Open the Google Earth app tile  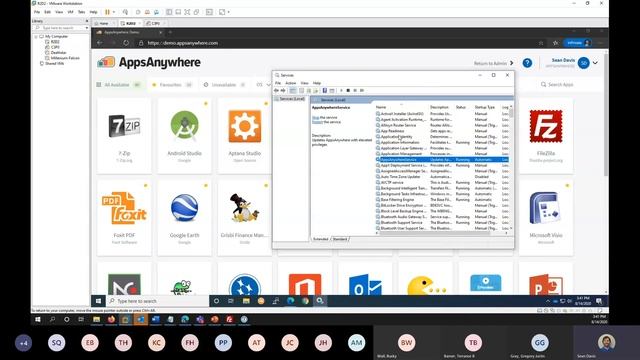coord(184,218)
